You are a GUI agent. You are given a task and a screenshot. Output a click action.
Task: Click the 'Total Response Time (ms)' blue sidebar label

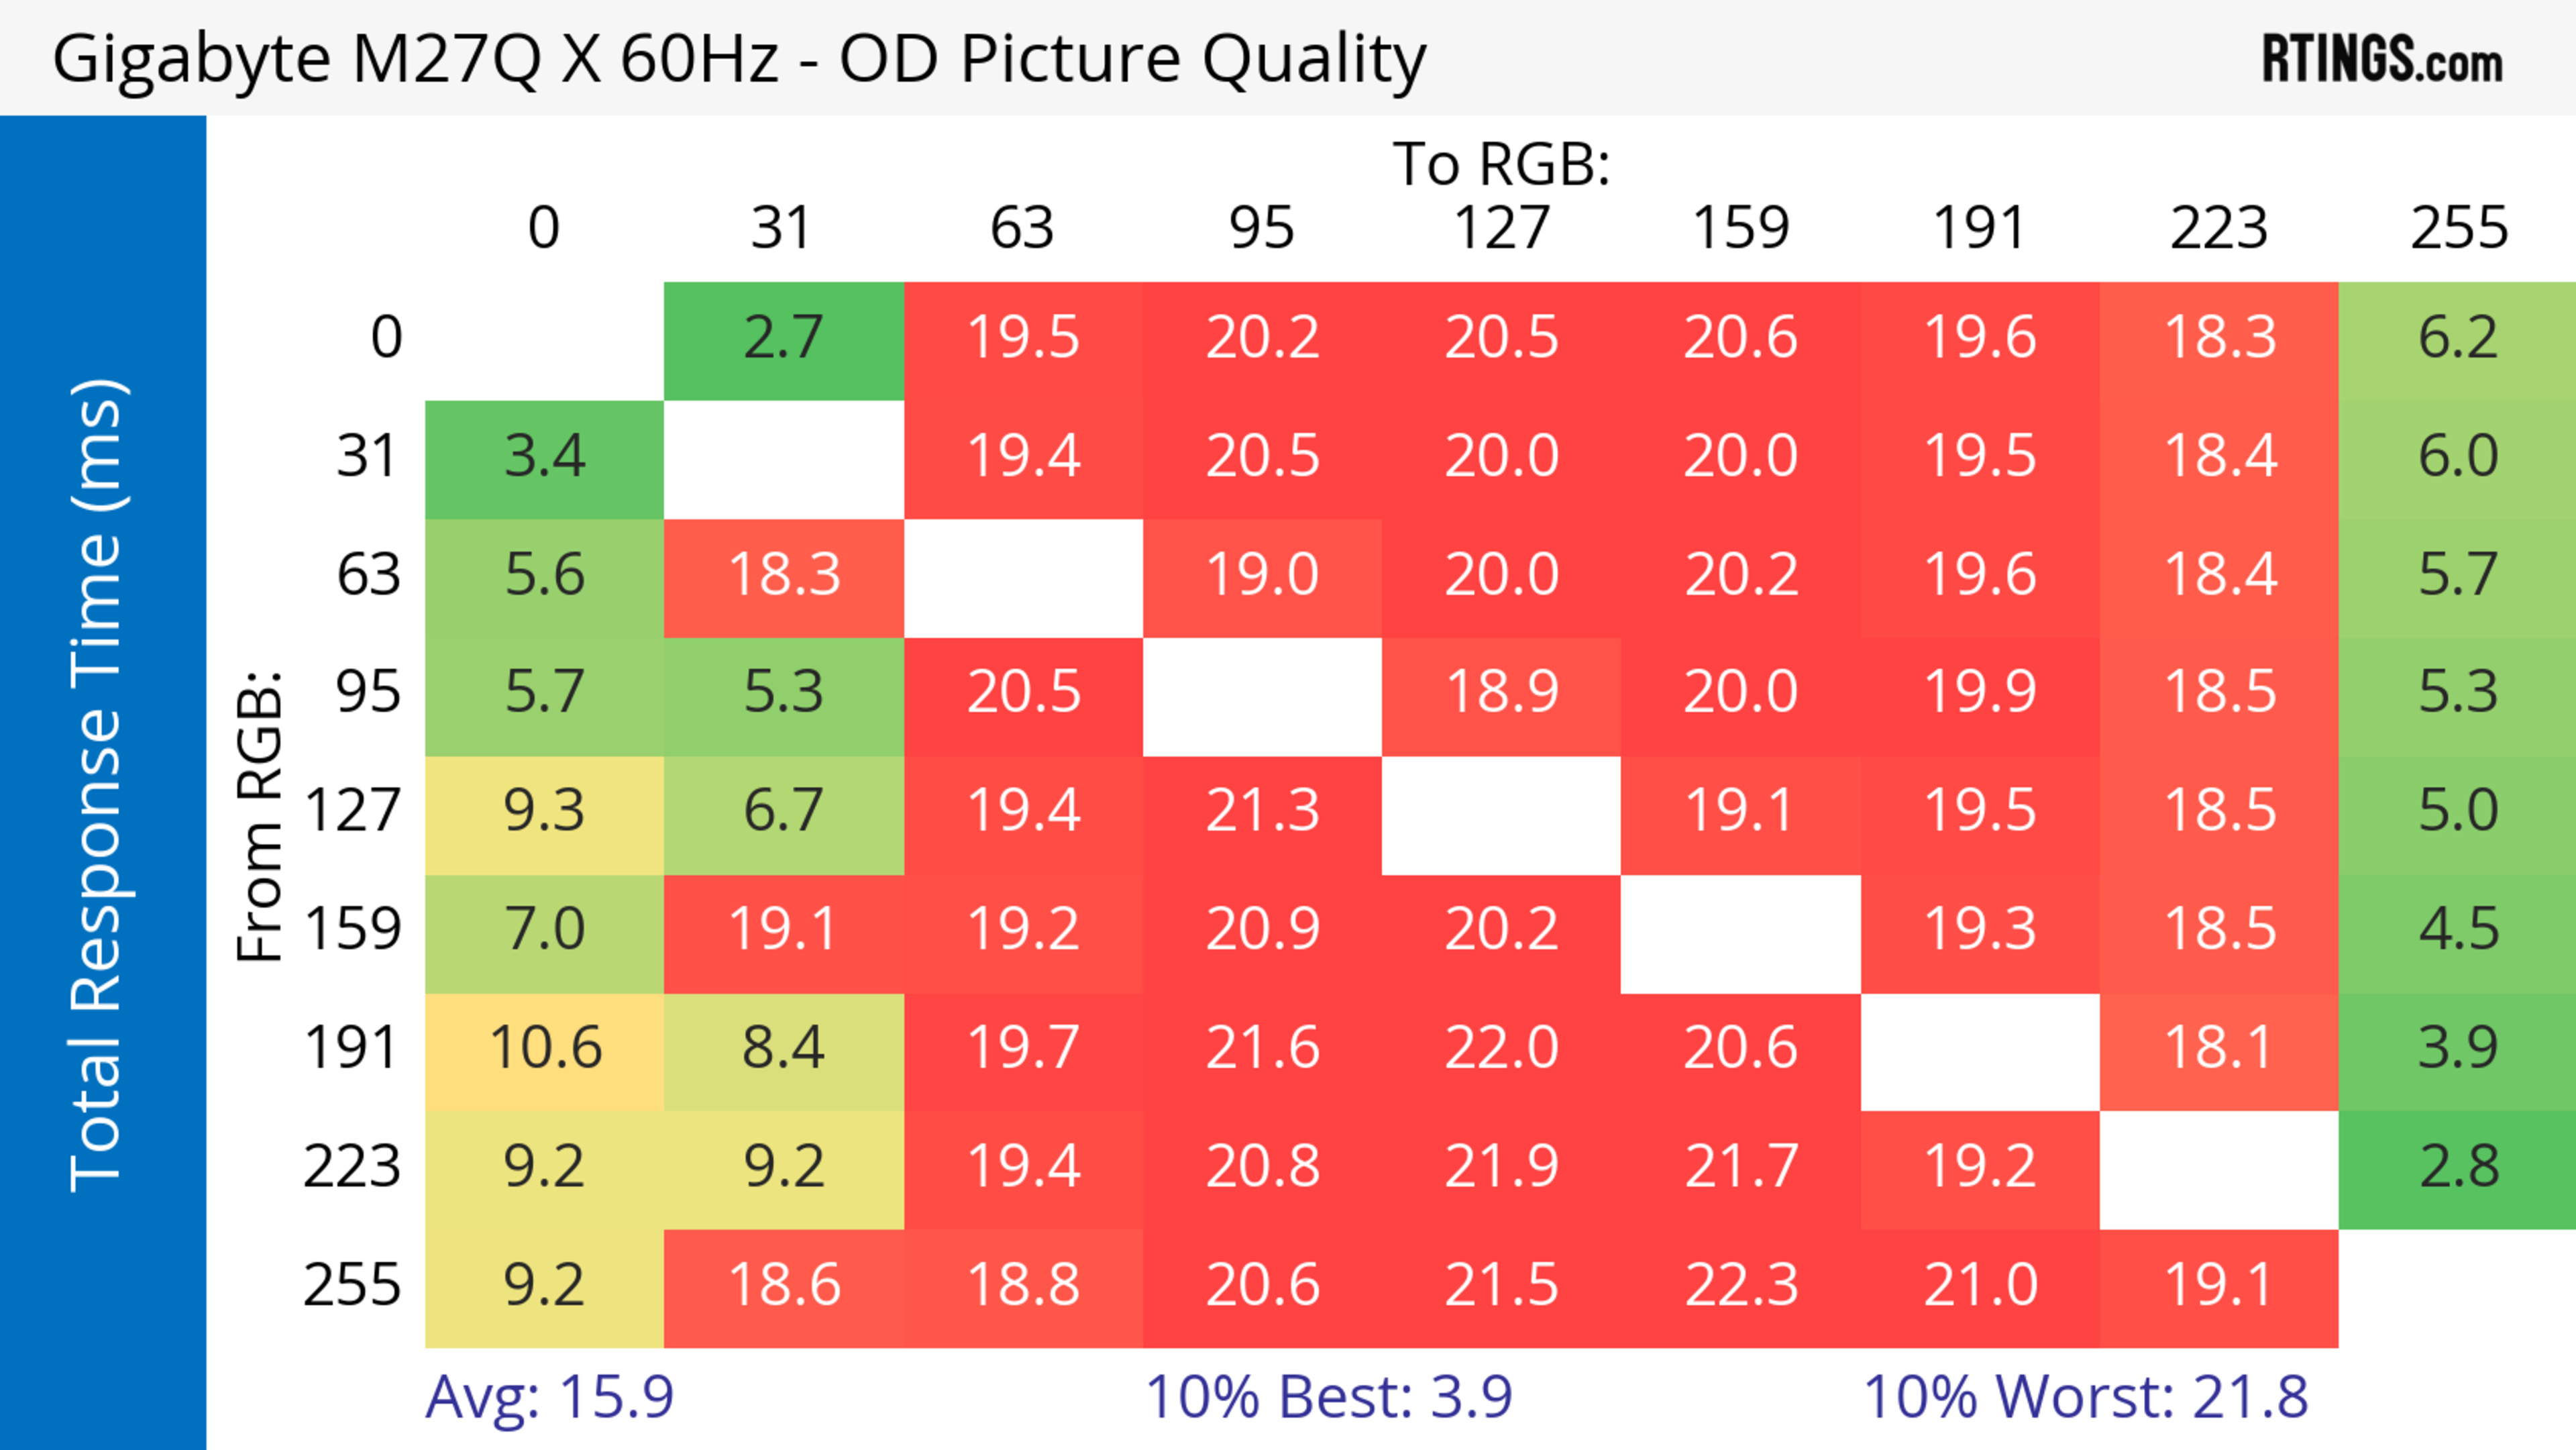98,785
